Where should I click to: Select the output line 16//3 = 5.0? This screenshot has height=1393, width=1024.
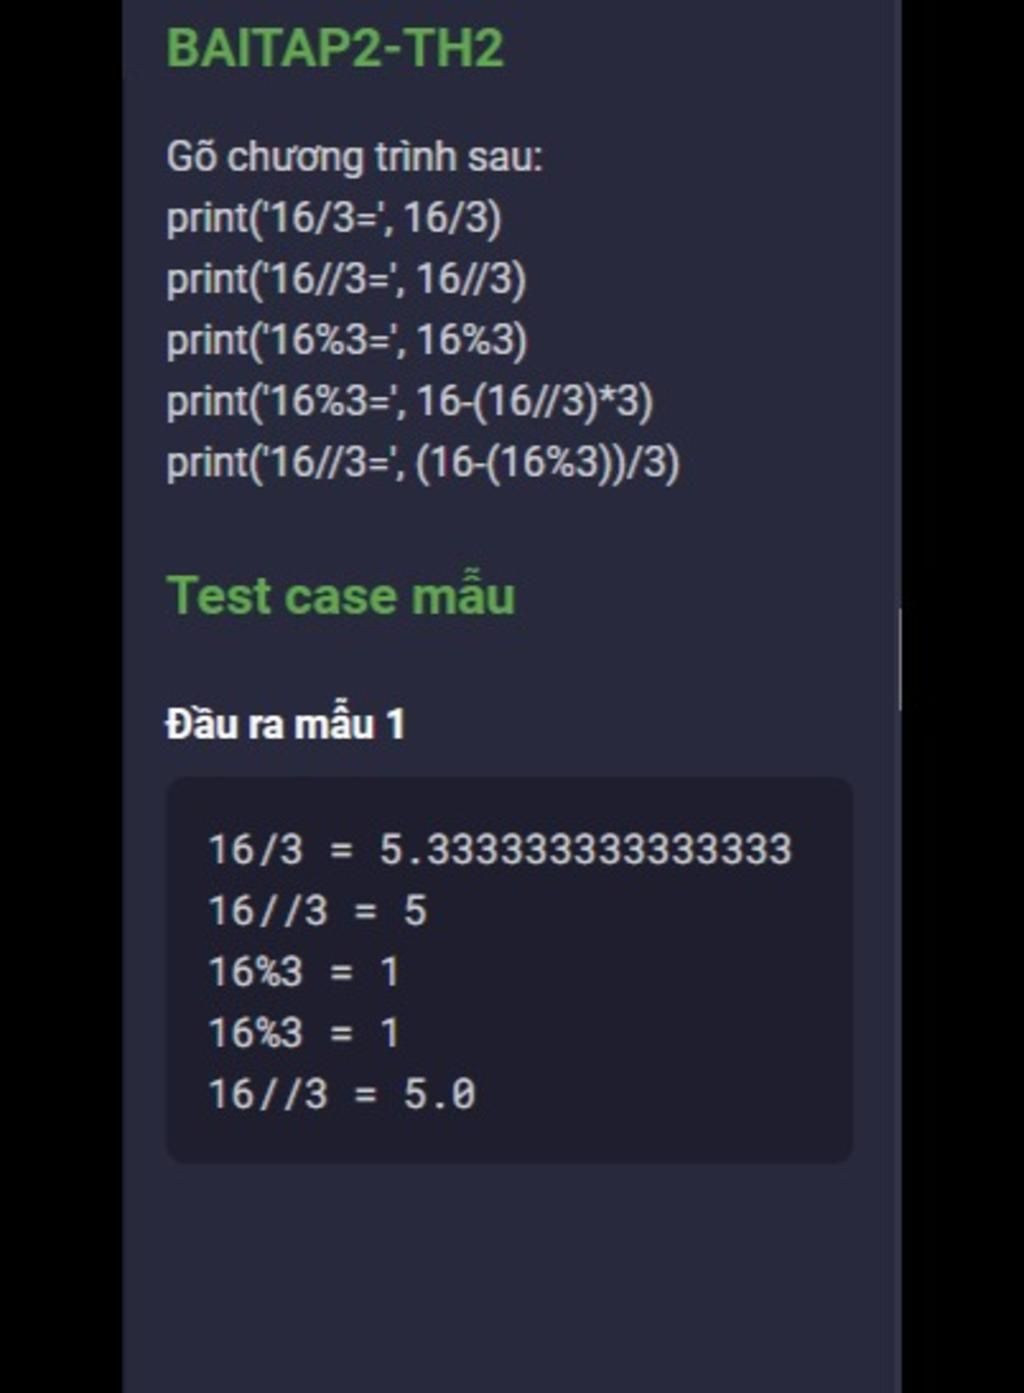pos(342,1094)
